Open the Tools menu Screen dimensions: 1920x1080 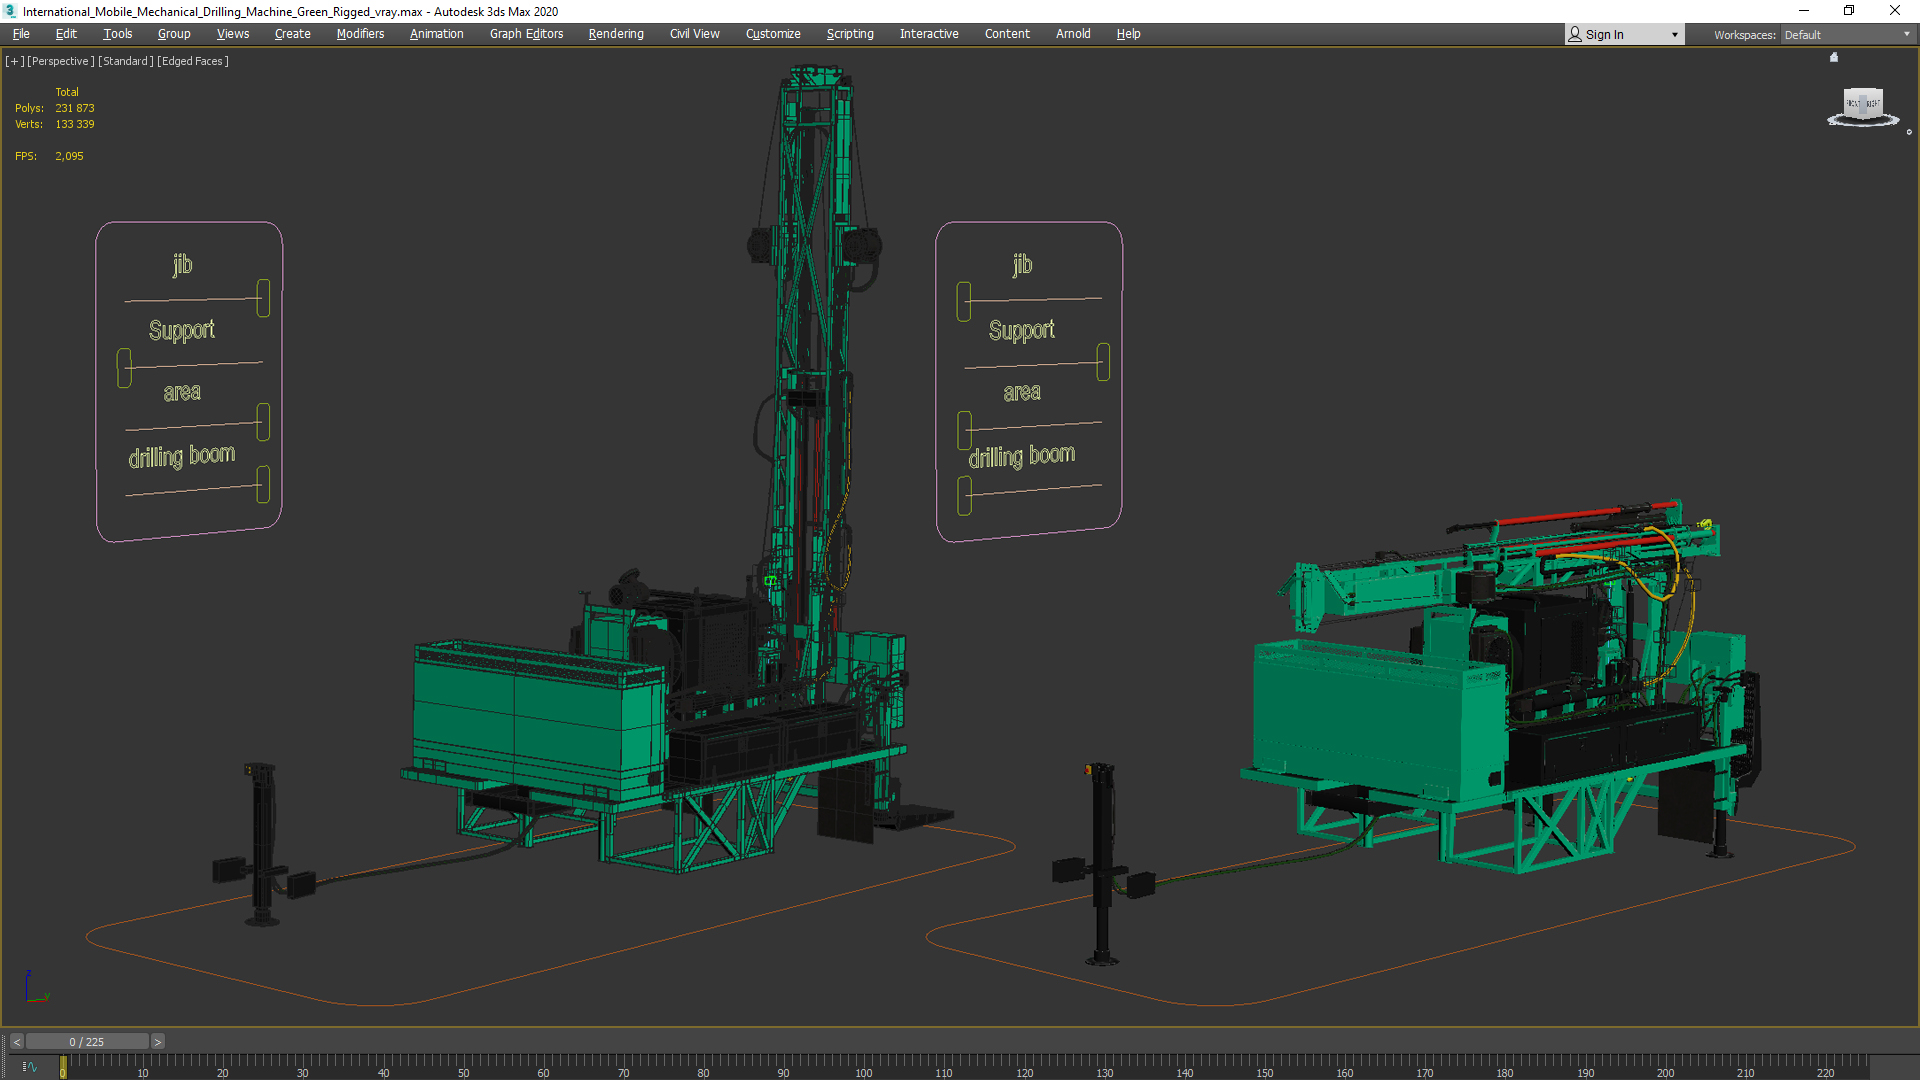[117, 34]
